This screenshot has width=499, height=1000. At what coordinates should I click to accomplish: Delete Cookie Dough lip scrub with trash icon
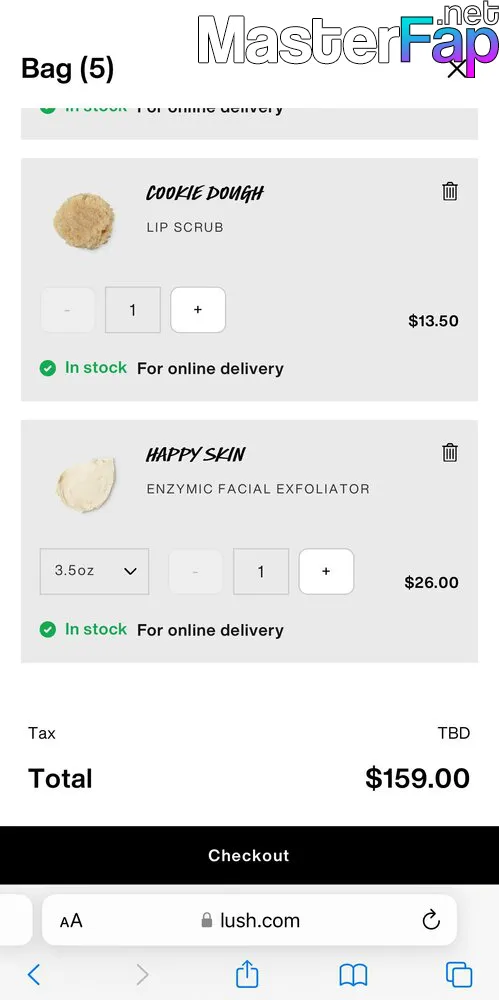coord(450,191)
